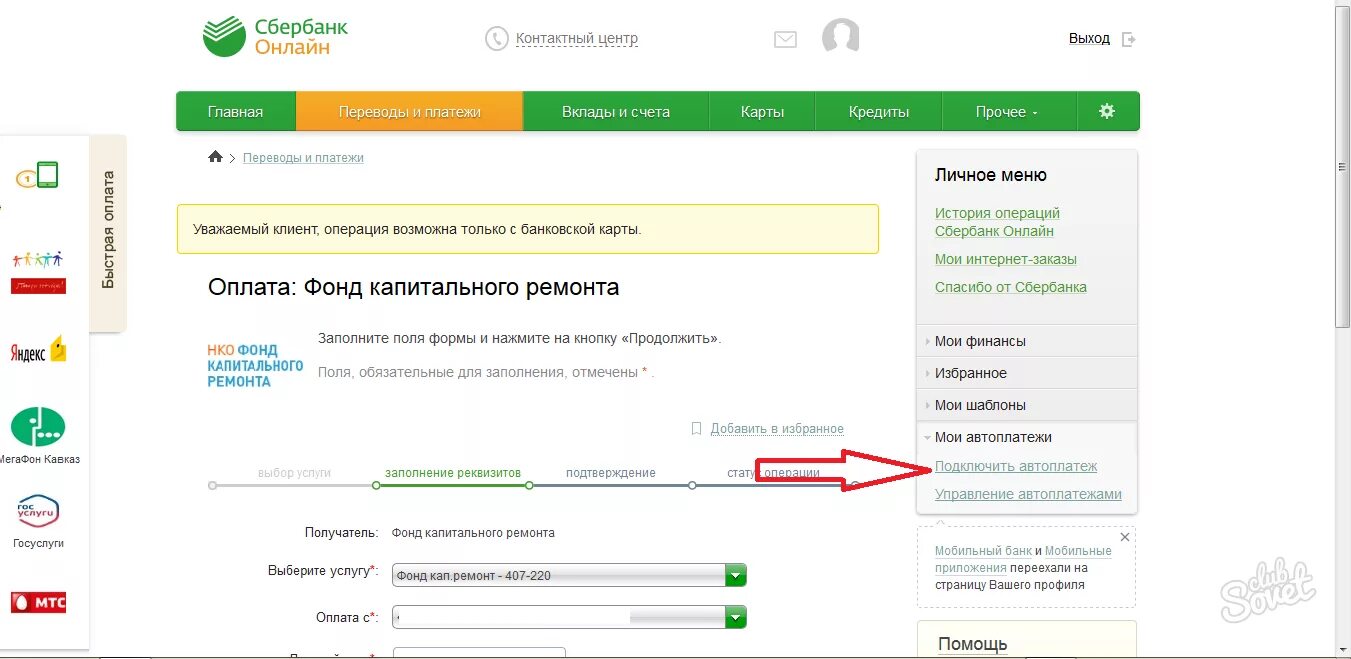This screenshot has height=659, width=1351.
Task: Open Мои интернет-заказы link
Action: 1006,259
